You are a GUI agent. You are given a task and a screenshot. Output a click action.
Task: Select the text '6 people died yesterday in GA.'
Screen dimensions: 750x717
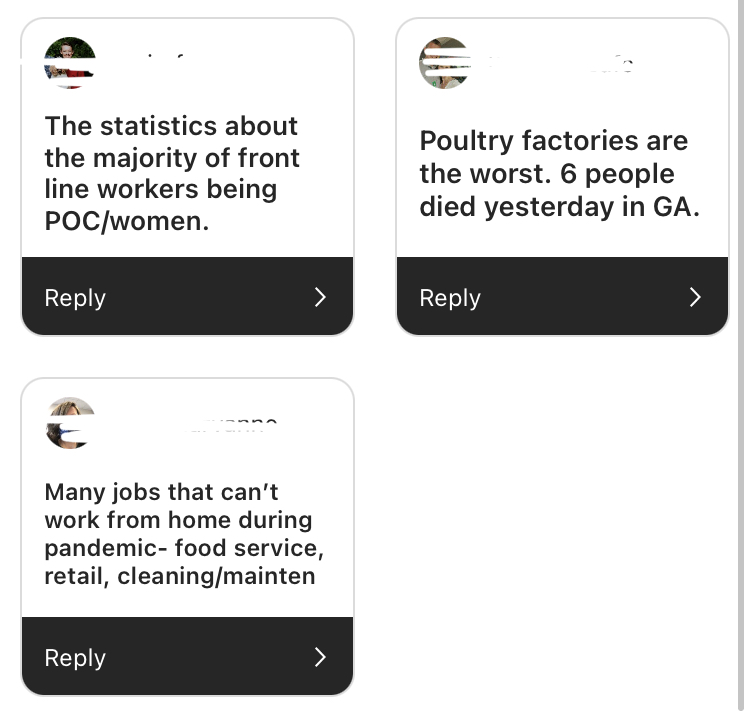pos(560,190)
